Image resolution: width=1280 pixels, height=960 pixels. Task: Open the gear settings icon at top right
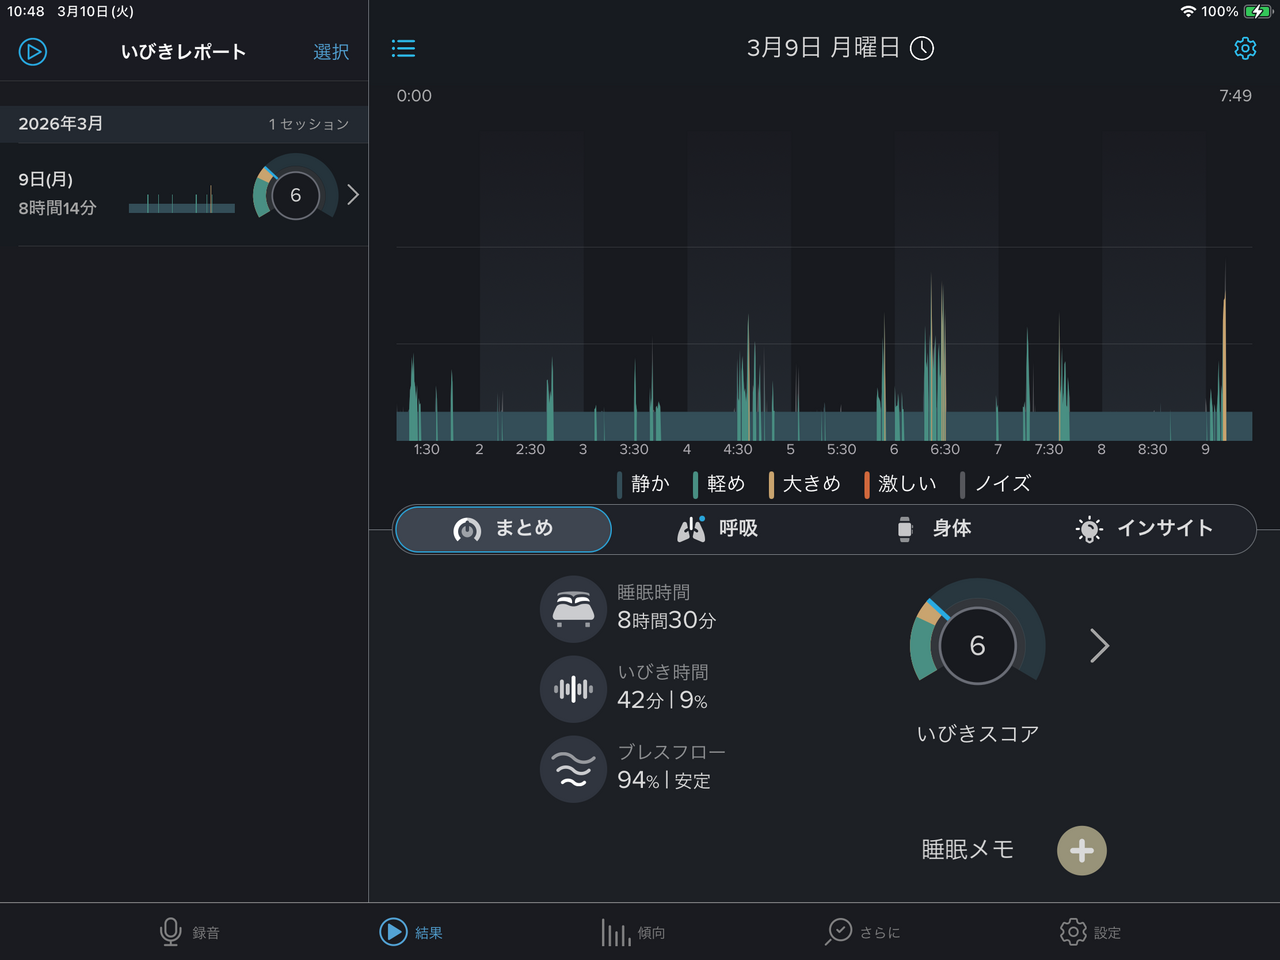pos(1245,49)
